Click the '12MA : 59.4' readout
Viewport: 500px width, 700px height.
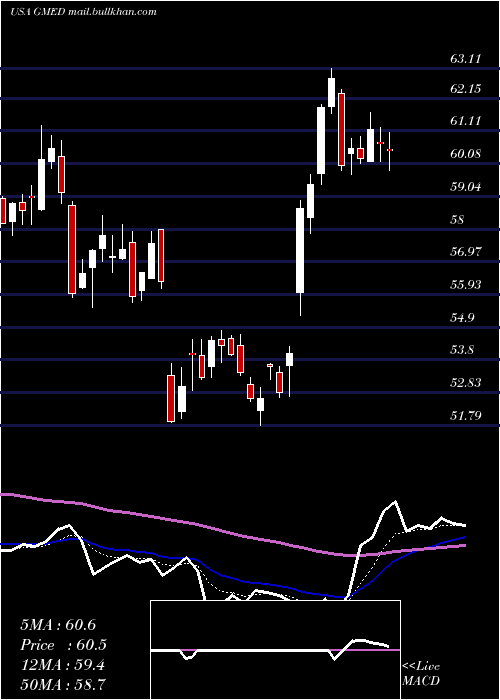[x=62, y=665]
